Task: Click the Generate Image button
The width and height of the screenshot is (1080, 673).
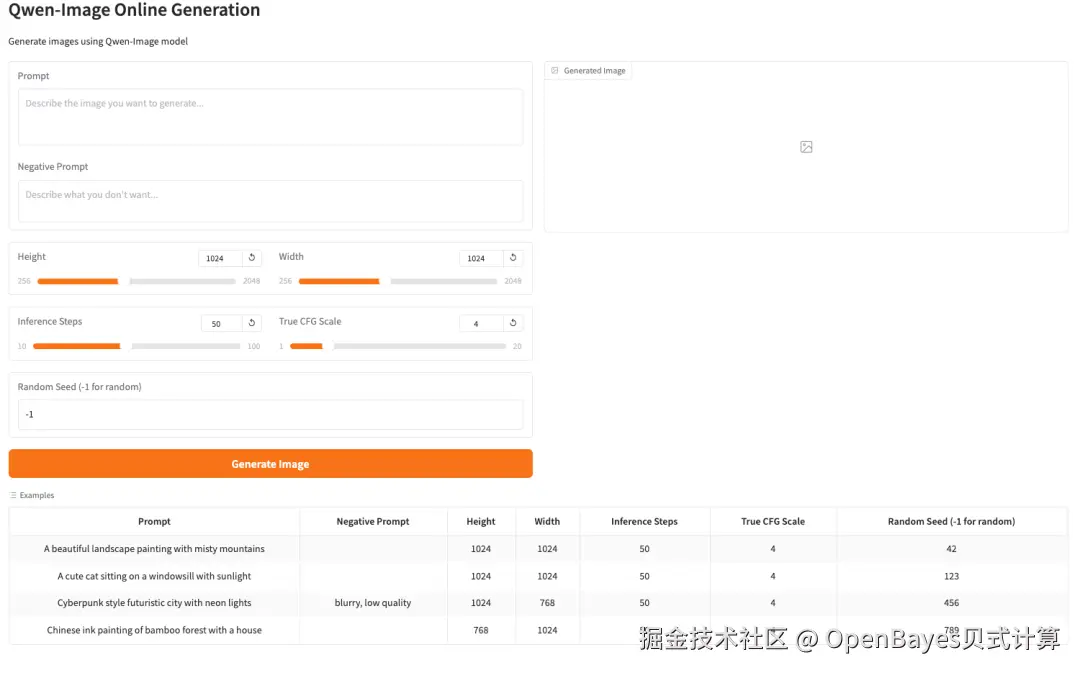Action: [271, 464]
